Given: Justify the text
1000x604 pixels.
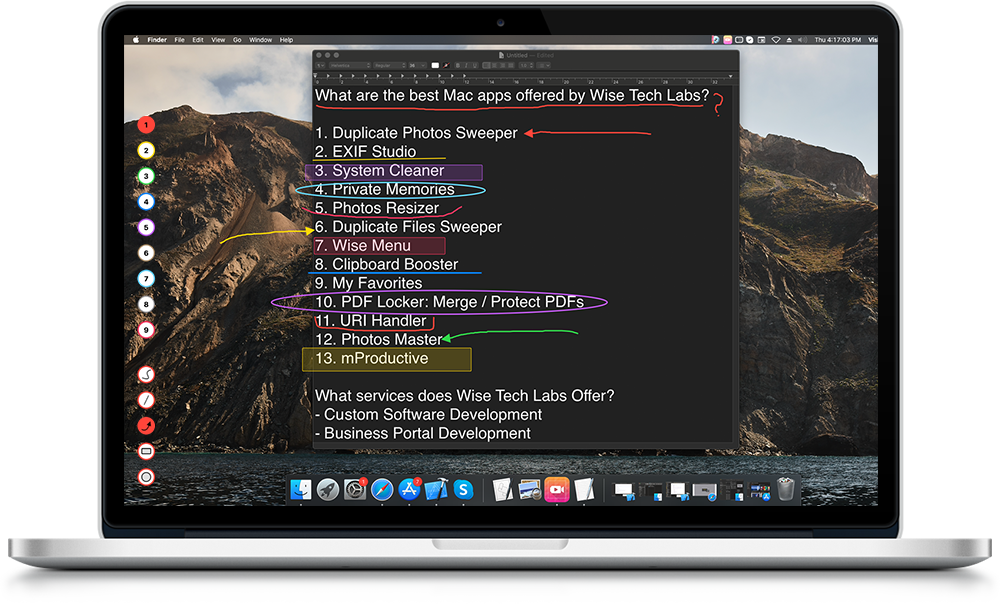Looking at the screenshot, I should point(510,65).
